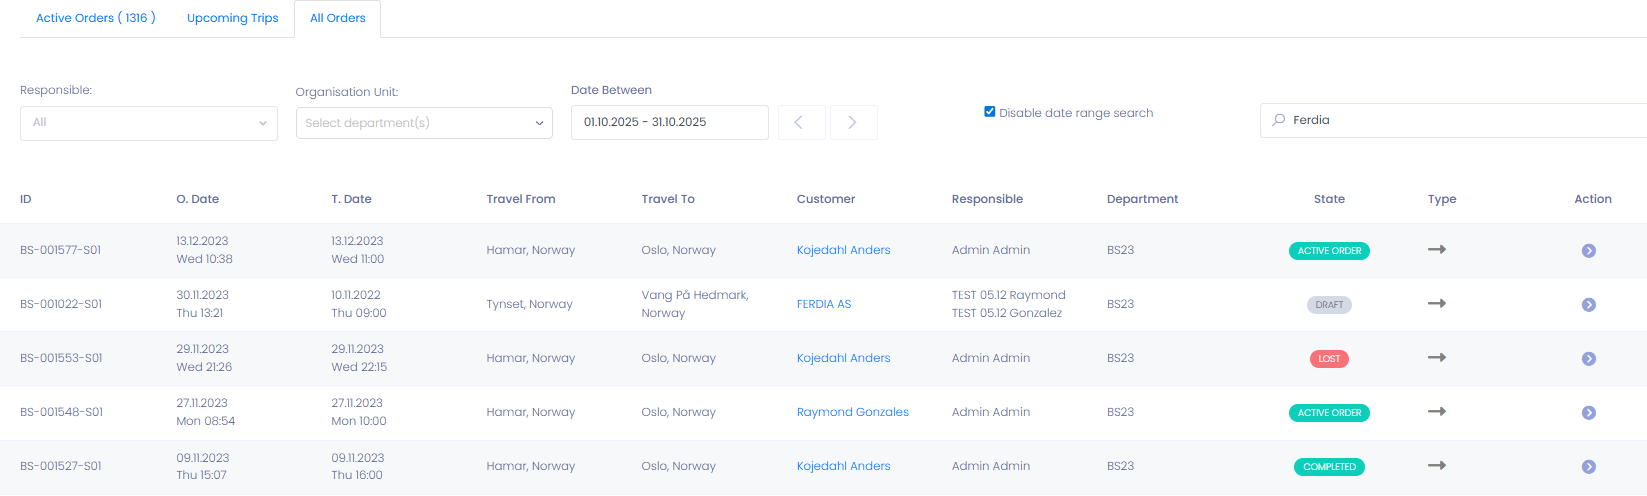The image size is (1647, 496).
Task: Click action icon for order BS-001022-S01
Action: coord(1588,305)
